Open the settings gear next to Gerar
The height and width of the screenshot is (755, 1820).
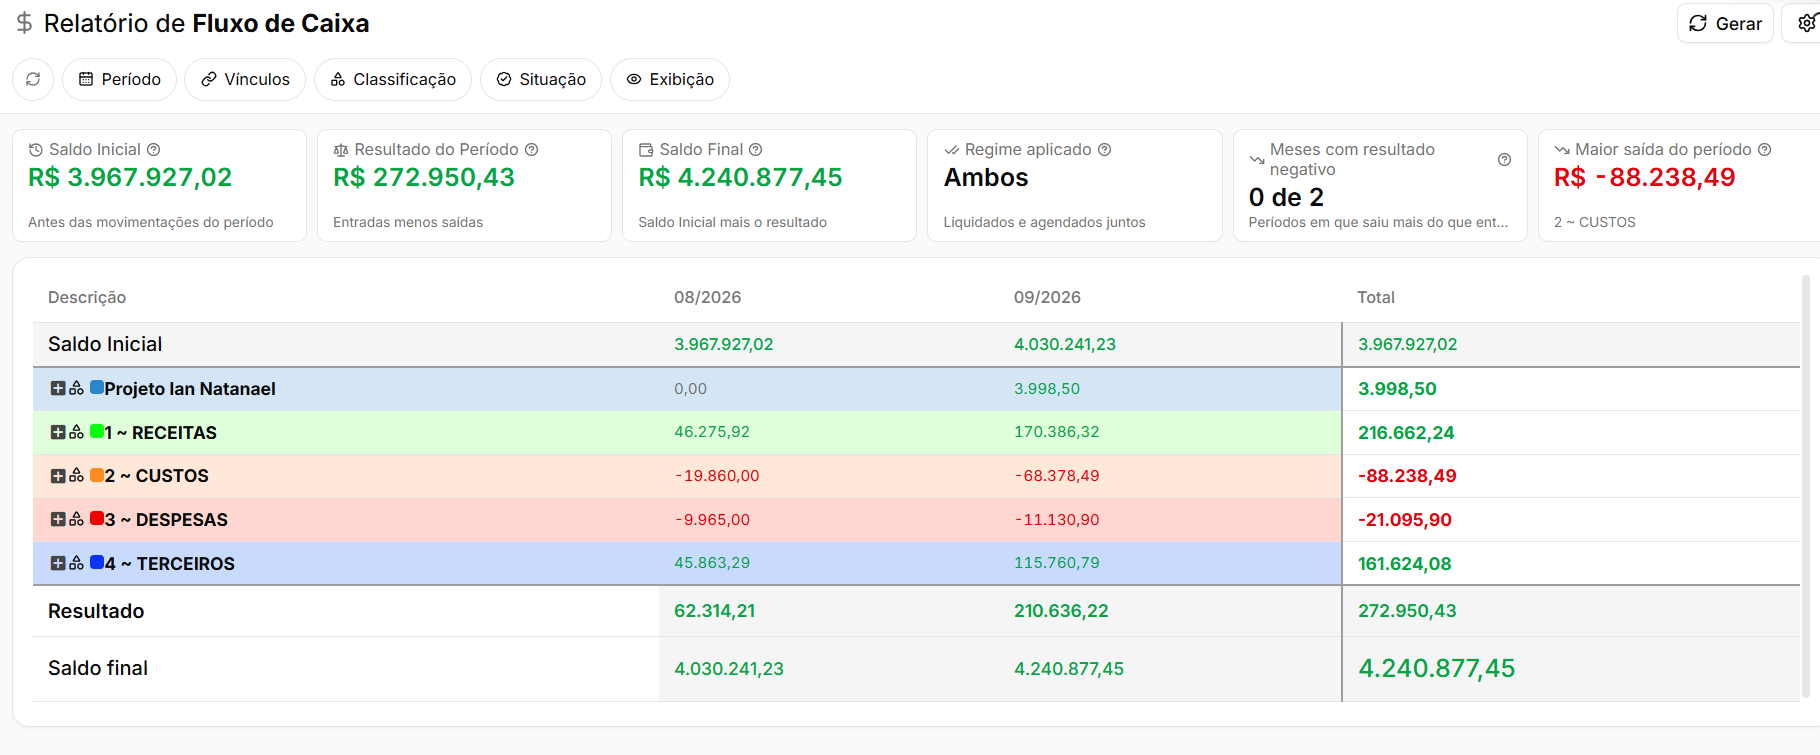click(1806, 23)
